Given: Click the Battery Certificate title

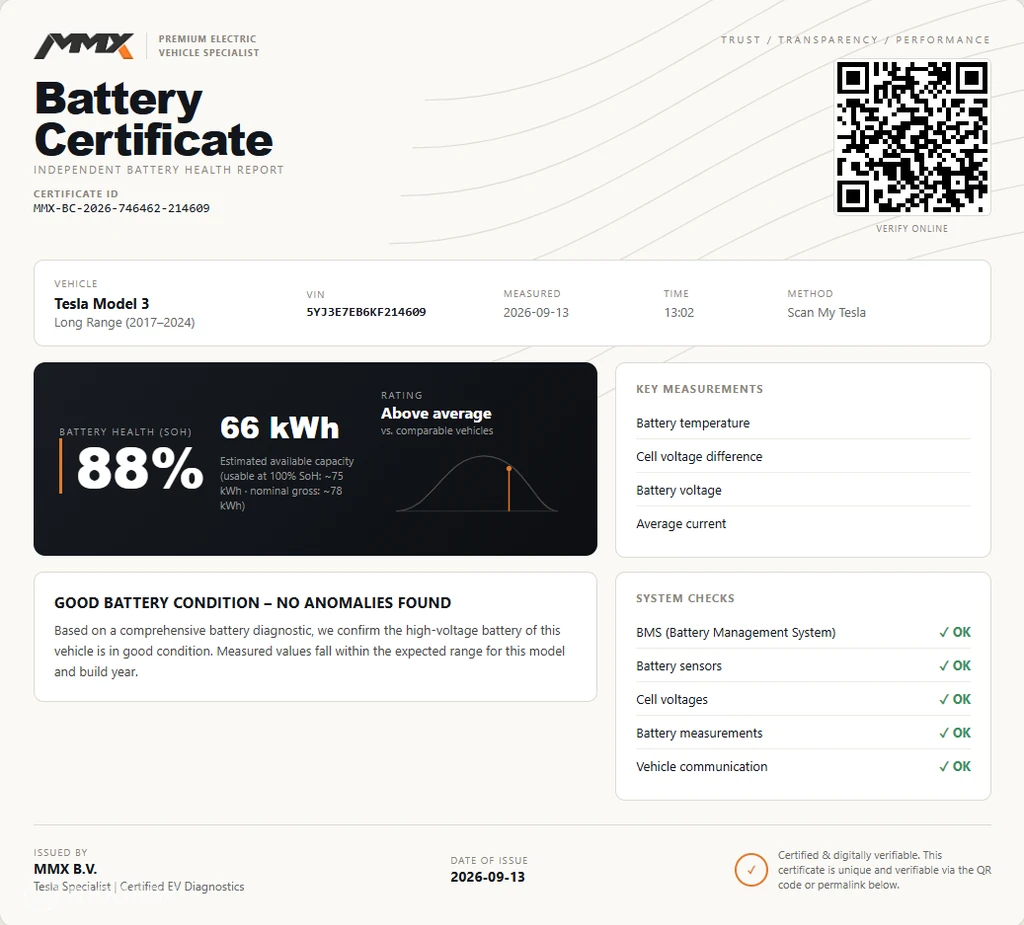Looking at the screenshot, I should (x=153, y=119).
